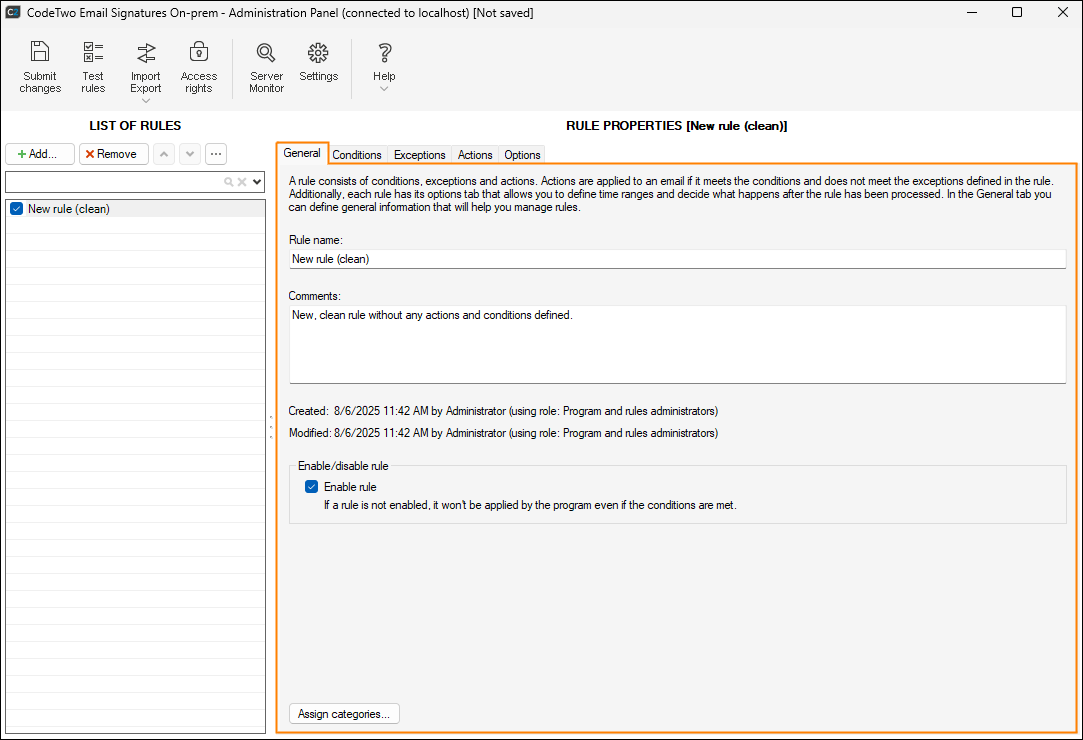Expand the Help menu dropdown
Image resolution: width=1083 pixels, height=740 pixels.
[384, 89]
